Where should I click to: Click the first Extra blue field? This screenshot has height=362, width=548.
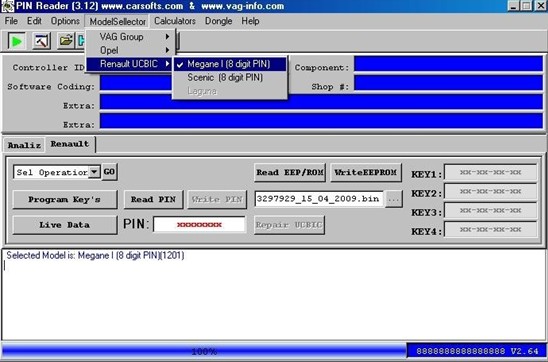pos(321,102)
